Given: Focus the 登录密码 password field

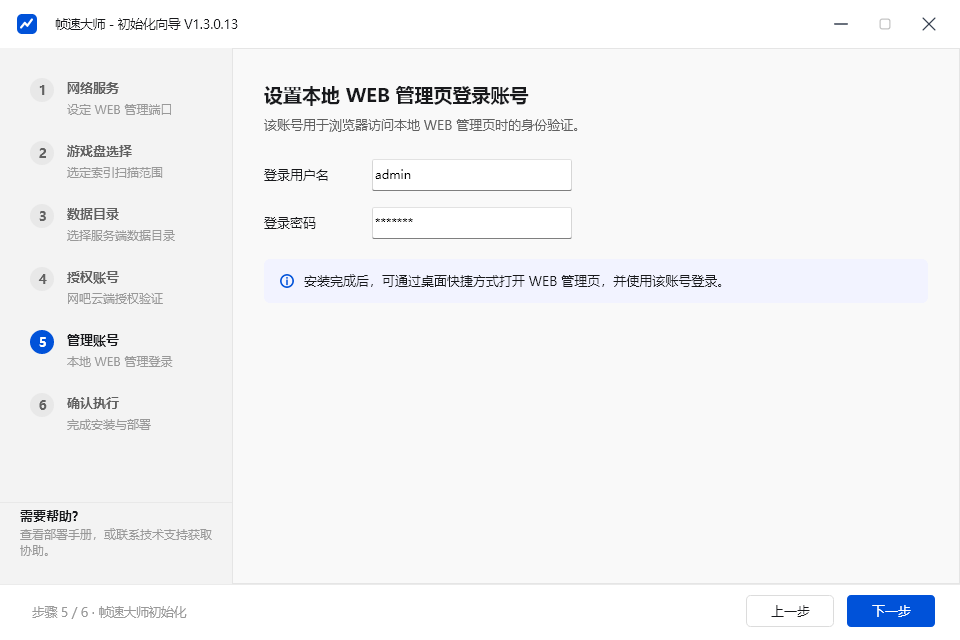Looking at the screenshot, I should click(471, 223).
